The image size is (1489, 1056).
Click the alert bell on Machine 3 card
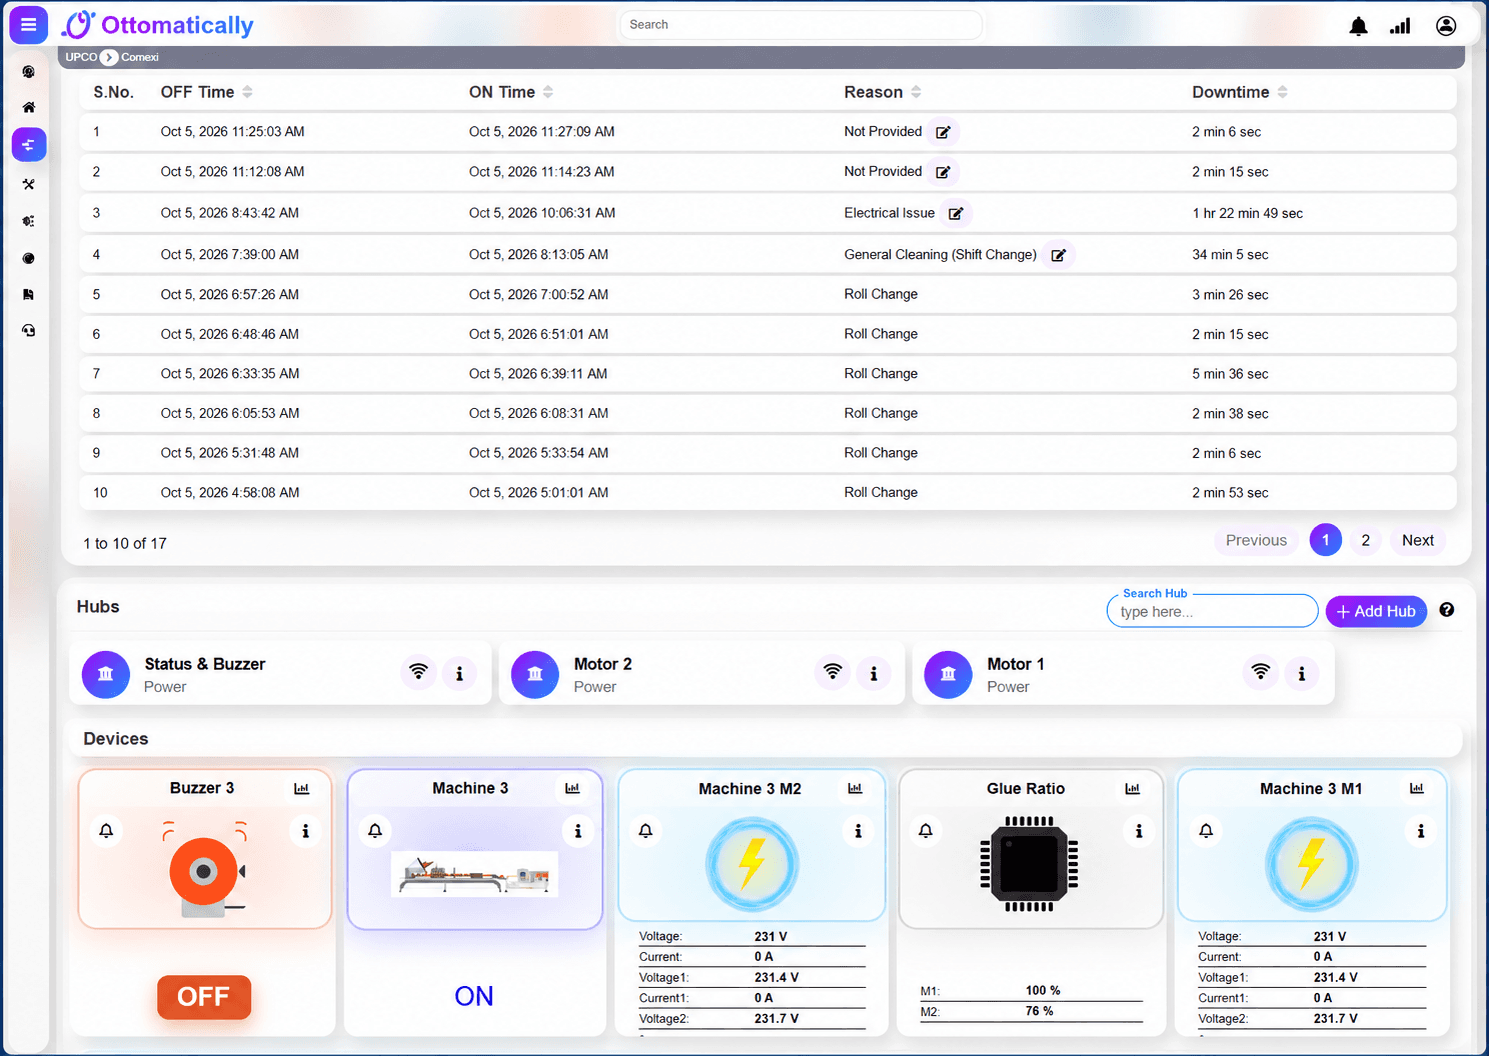click(375, 831)
